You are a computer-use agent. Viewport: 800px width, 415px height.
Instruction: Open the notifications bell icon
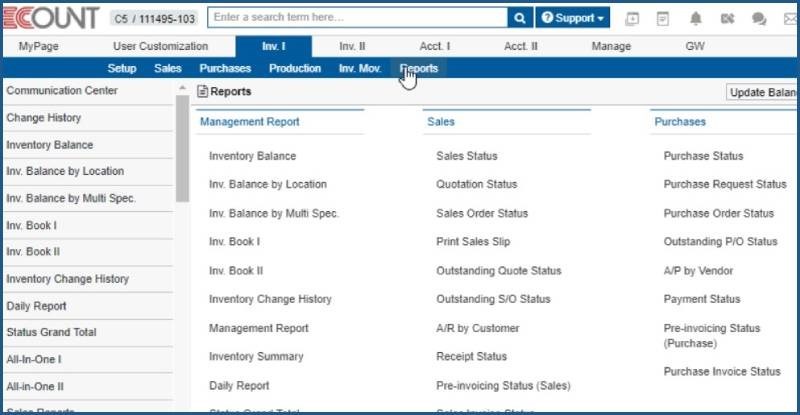pyautogui.click(x=695, y=19)
